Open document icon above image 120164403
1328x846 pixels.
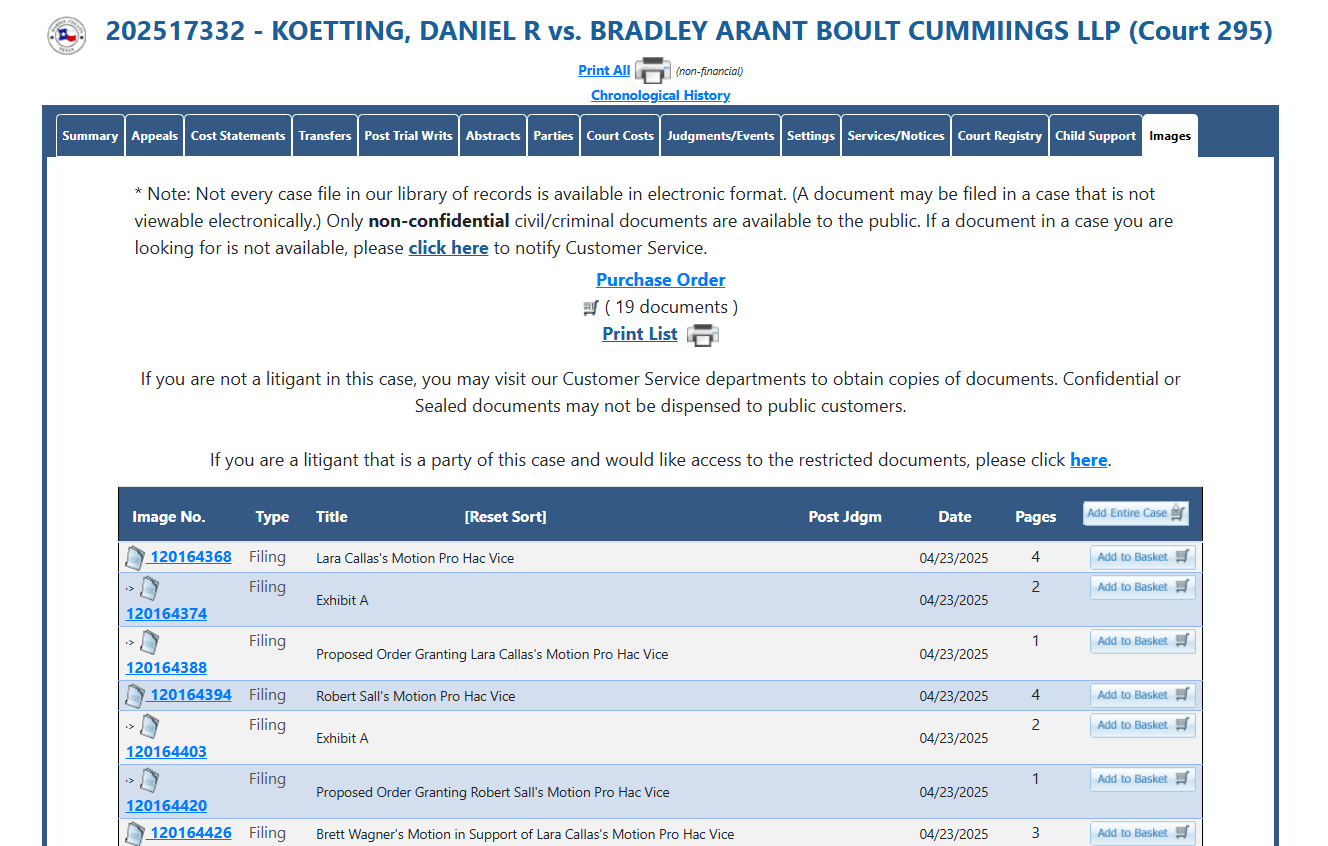tap(149, 726)
